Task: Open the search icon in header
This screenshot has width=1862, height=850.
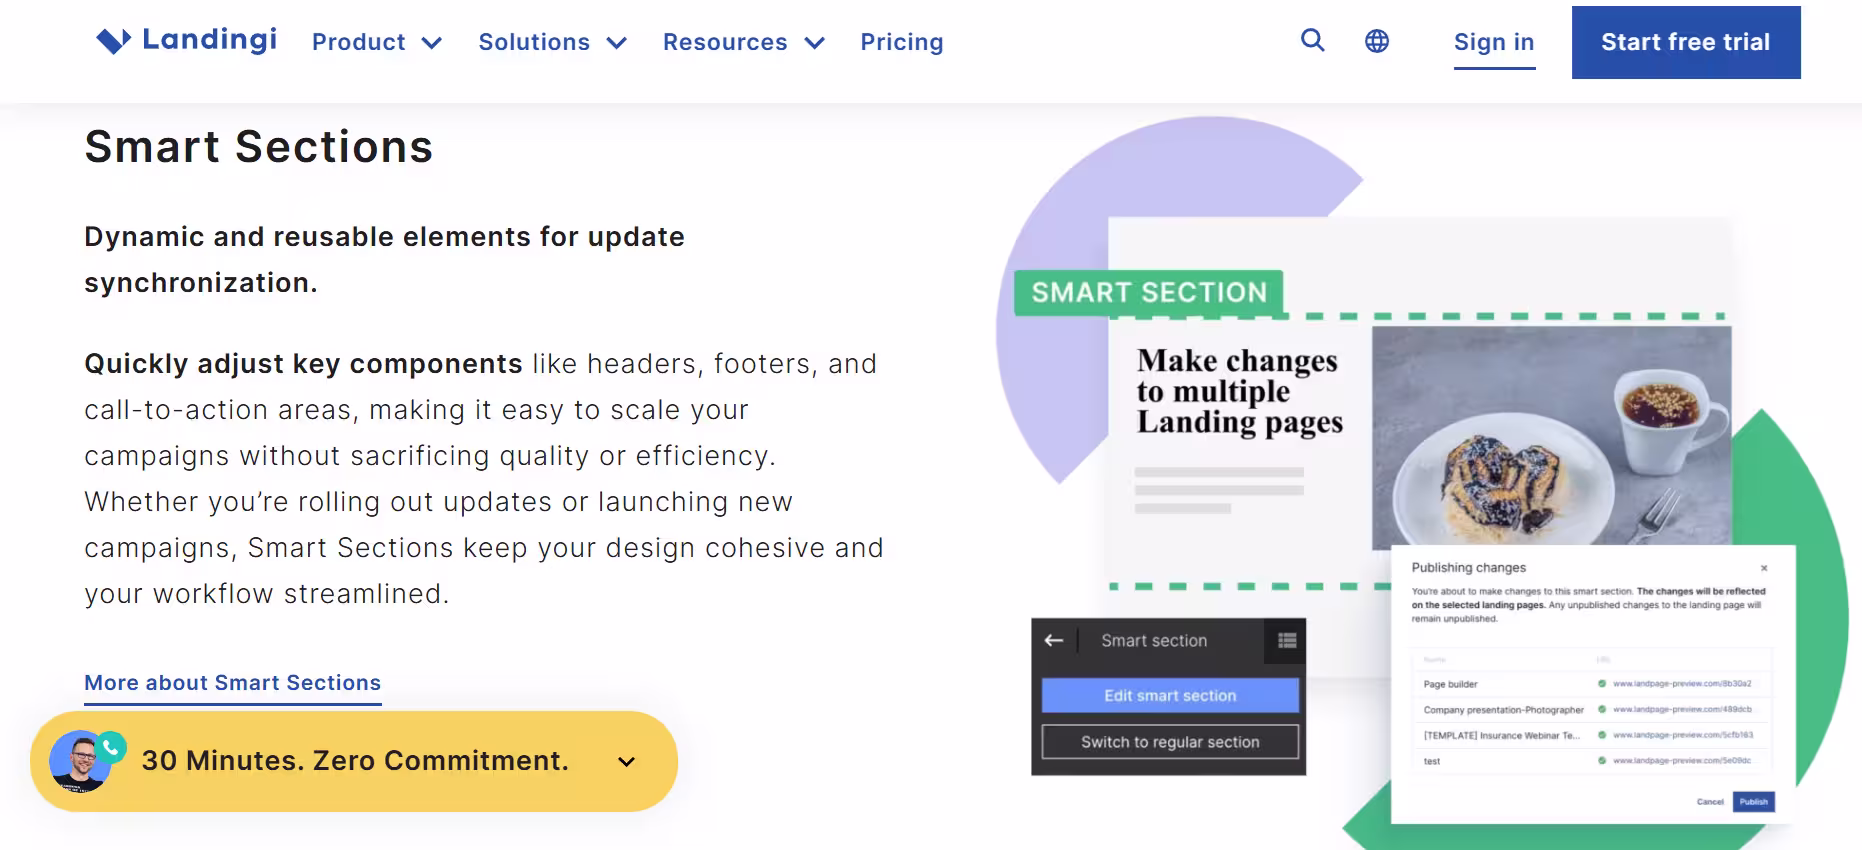Action: click(1312, 40)
